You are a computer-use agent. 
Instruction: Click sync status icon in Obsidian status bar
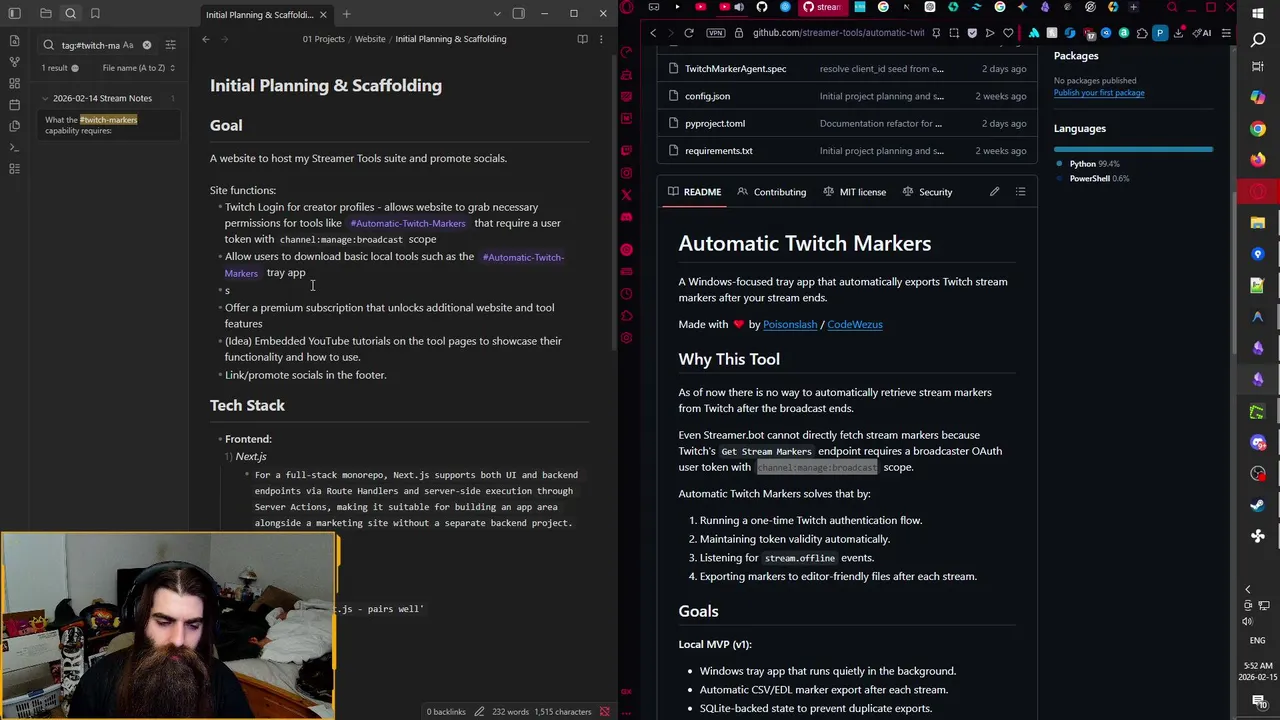coord(605,712)
